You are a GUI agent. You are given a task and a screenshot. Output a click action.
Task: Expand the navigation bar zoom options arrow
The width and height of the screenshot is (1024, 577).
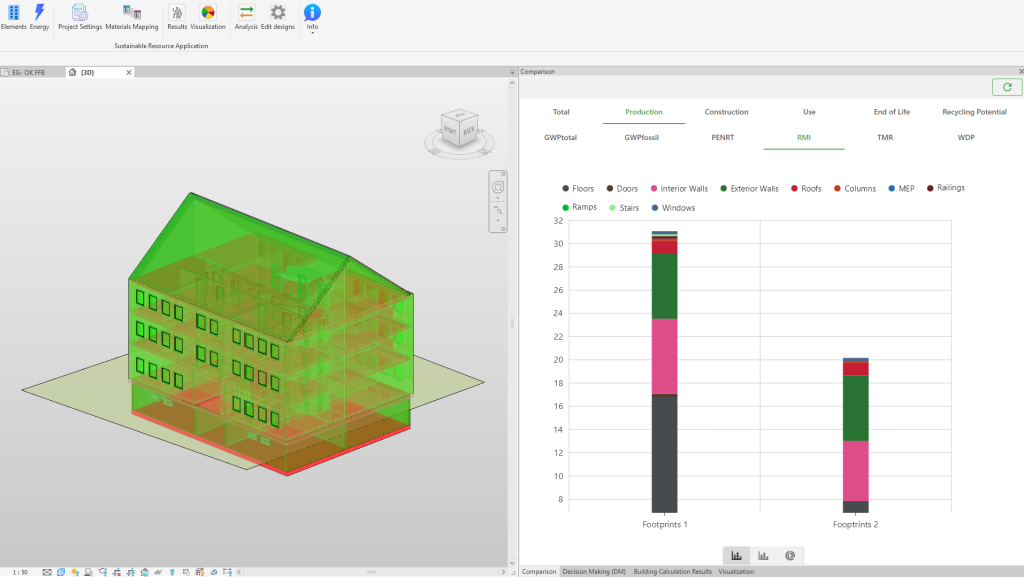(x=498, y=221)
